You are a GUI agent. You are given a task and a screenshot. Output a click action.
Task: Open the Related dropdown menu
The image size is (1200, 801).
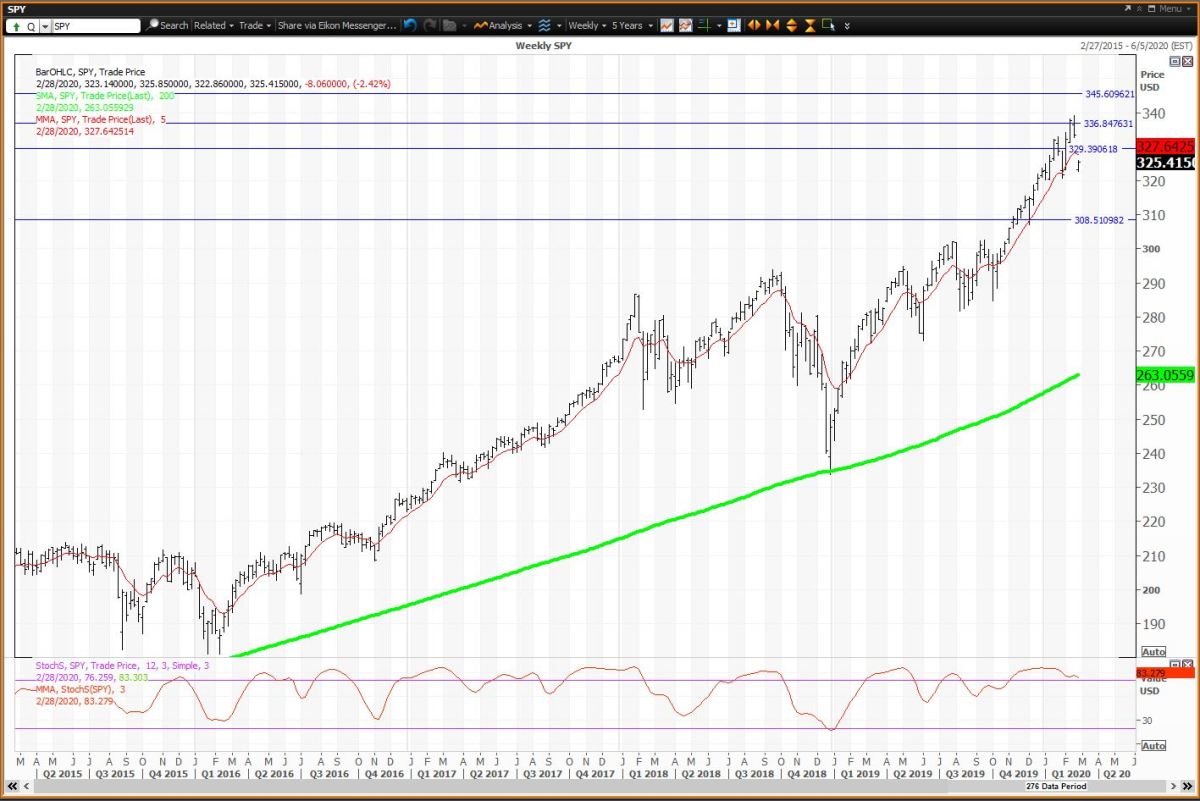pos(214,25)
